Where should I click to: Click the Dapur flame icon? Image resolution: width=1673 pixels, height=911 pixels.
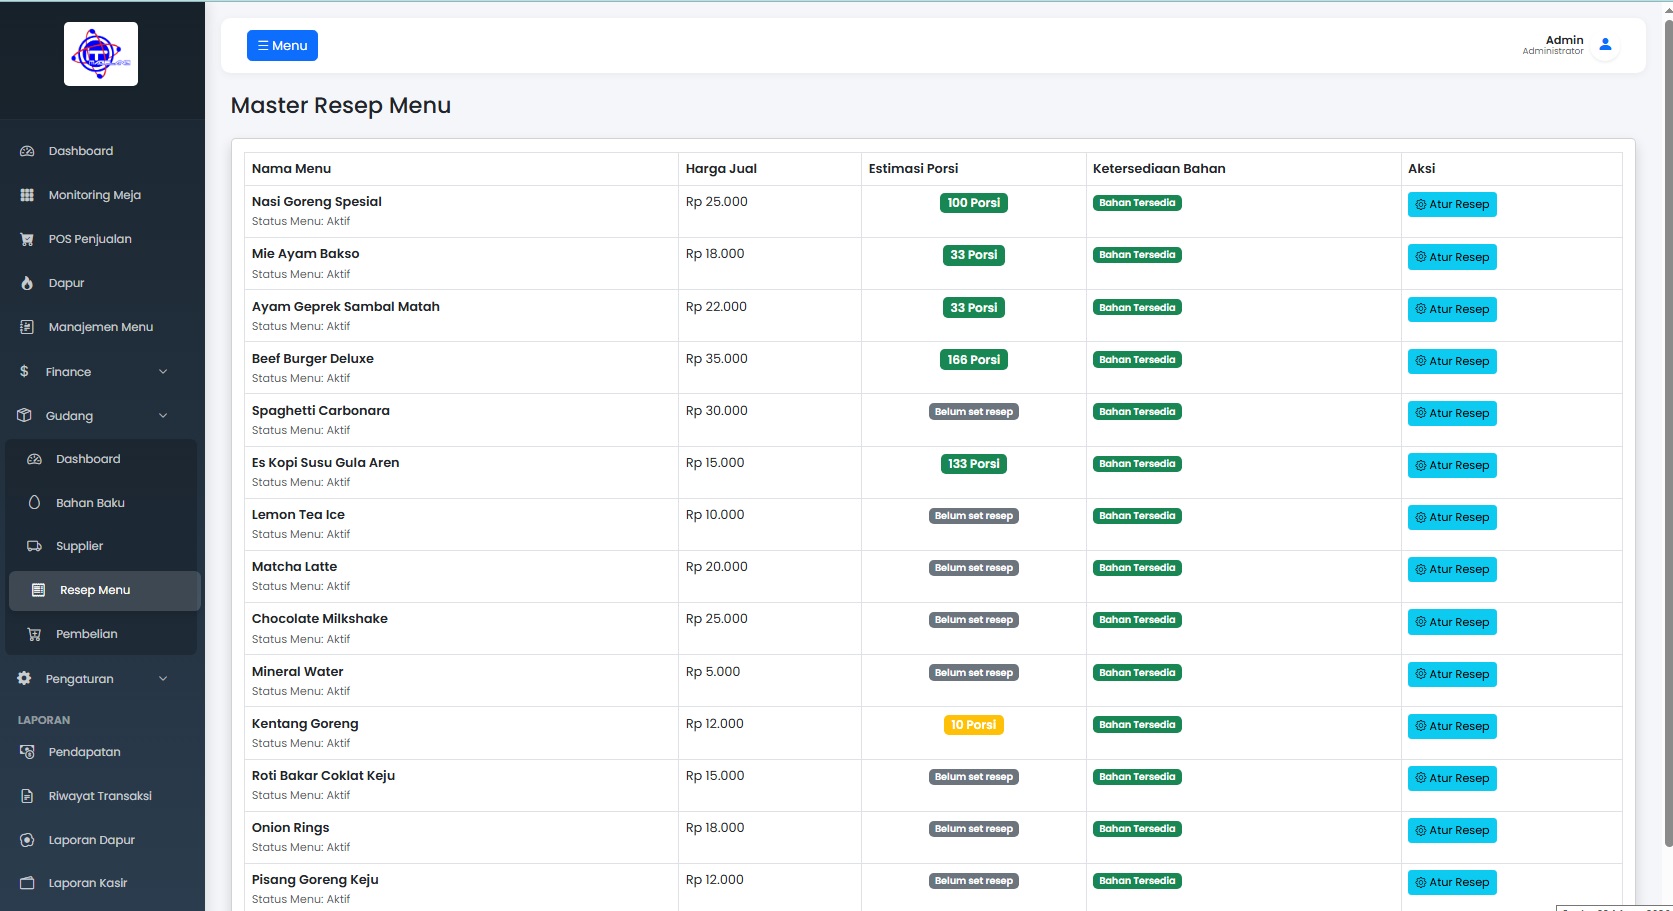(x=27, y=283)
